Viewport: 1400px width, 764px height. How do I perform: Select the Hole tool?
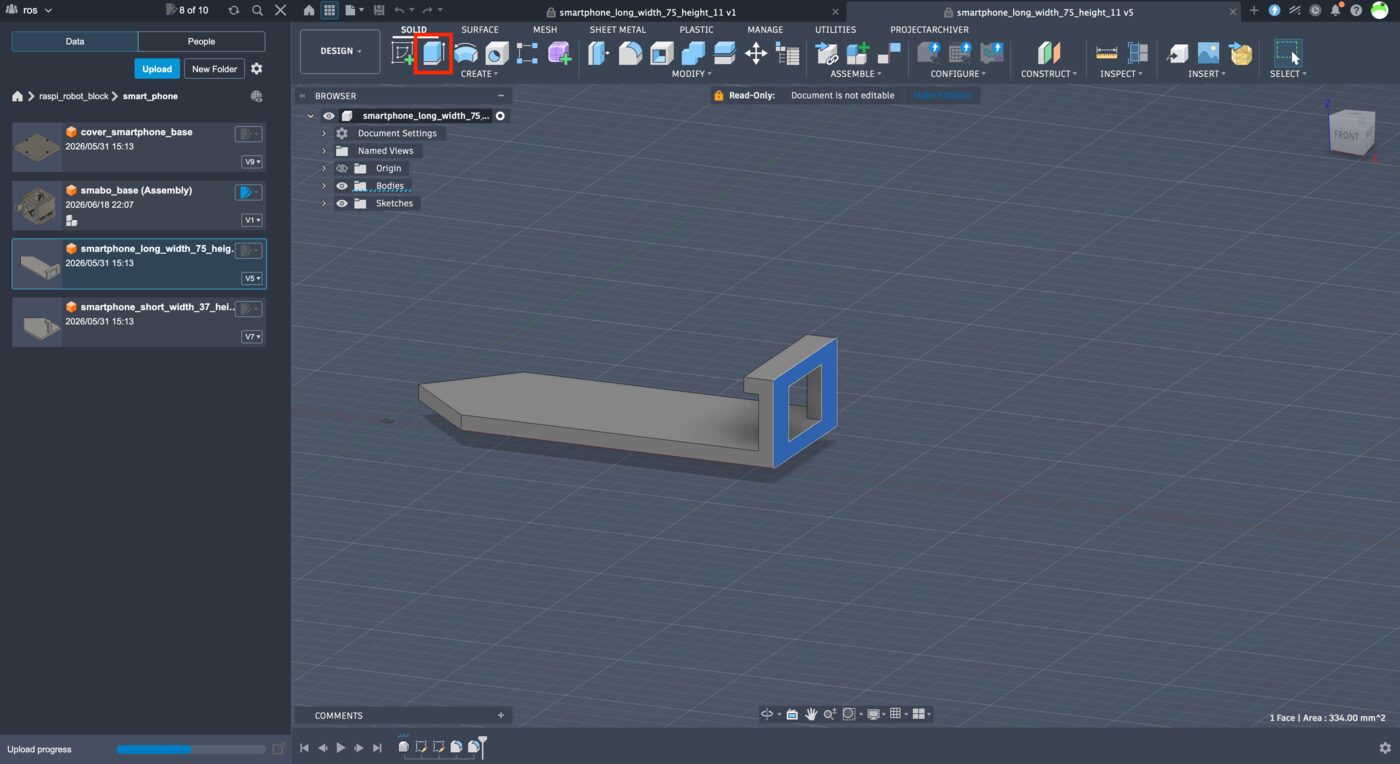tap(497, 53)
